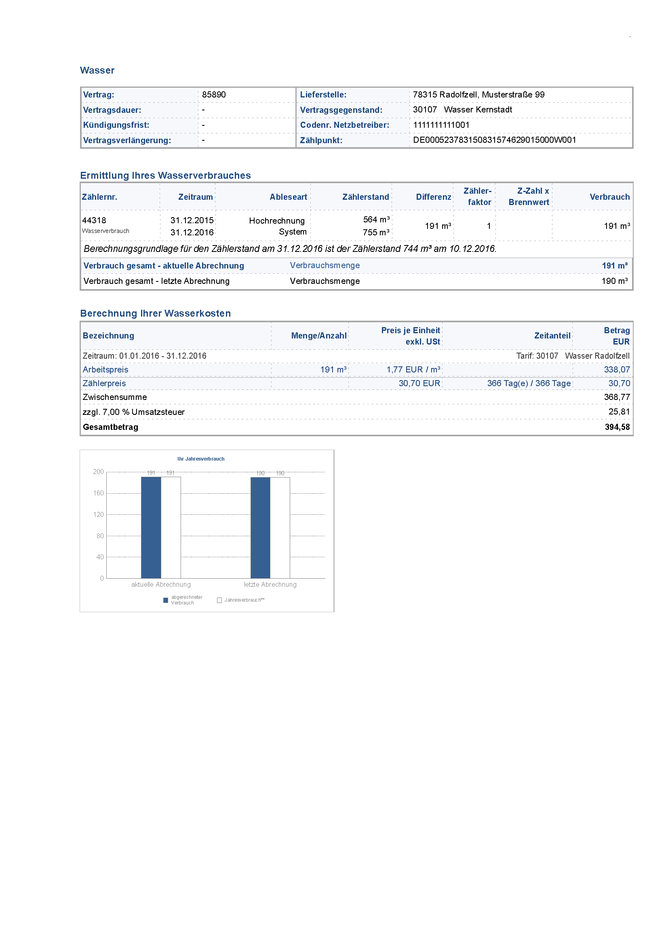Click the 'Gesamtbetrag' label
Screen dimensions: 668x945
pos(110,427)
